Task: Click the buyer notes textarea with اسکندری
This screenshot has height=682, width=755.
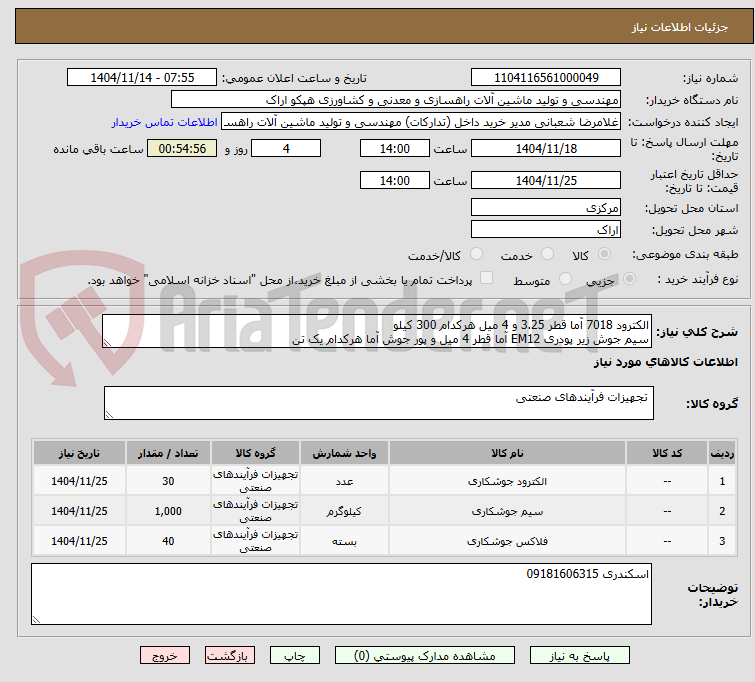Action: click(341, 594)
